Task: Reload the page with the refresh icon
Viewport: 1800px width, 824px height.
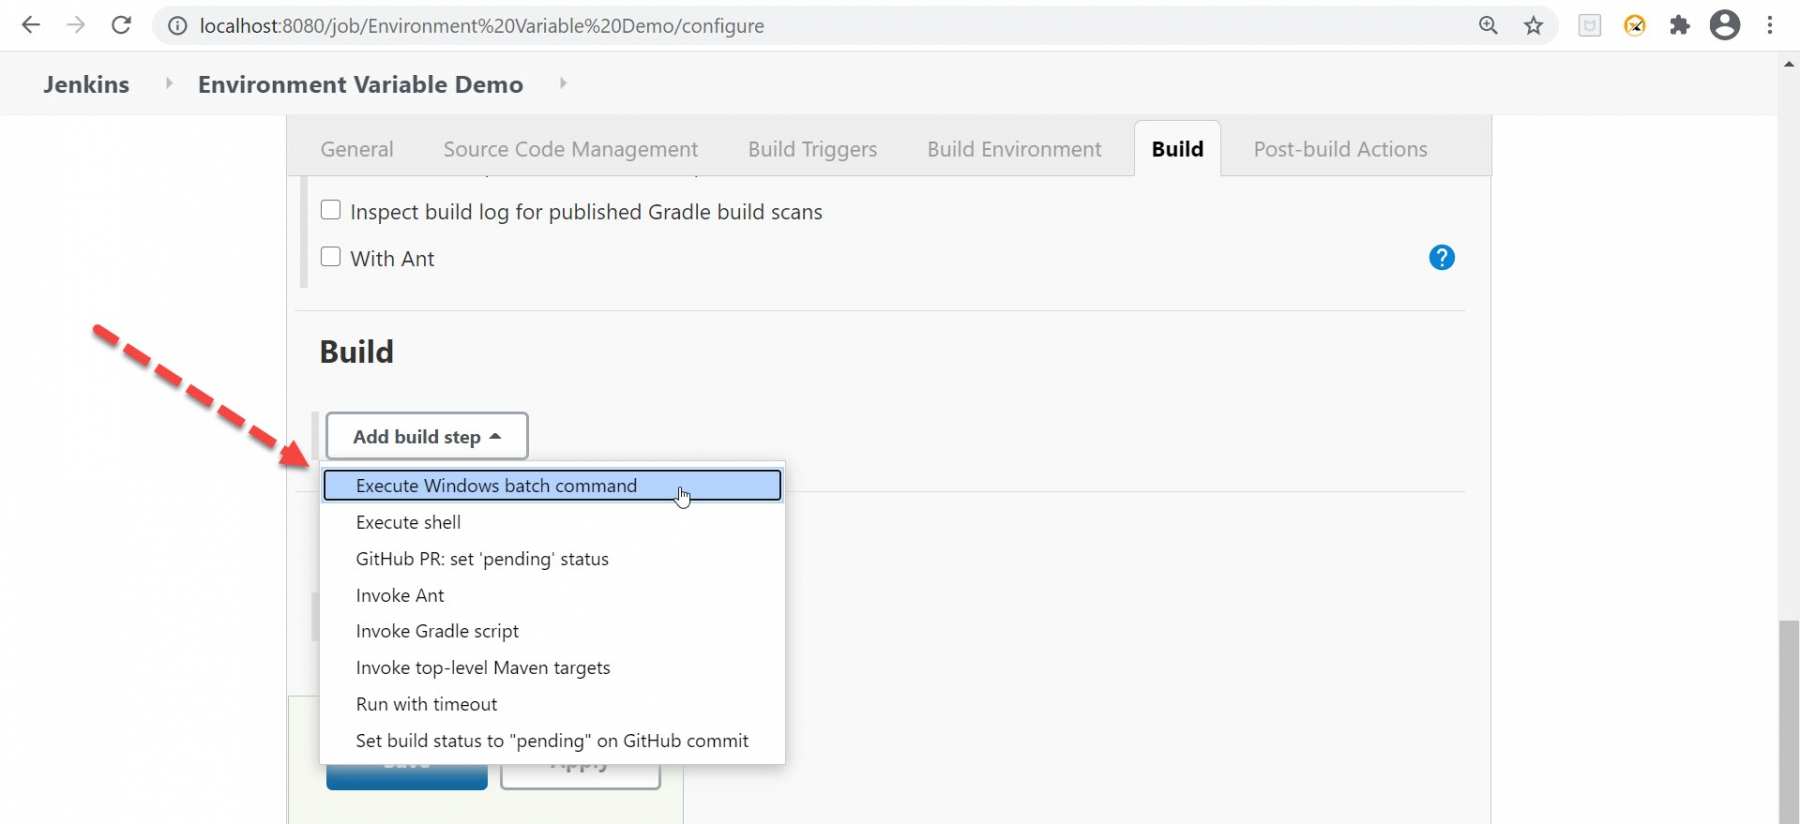Action: tap(121, 25)
